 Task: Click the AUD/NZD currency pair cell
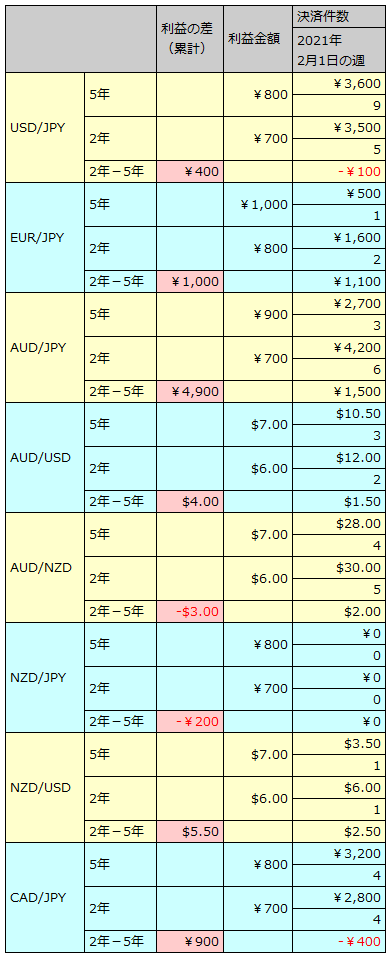tap(45, 567)
